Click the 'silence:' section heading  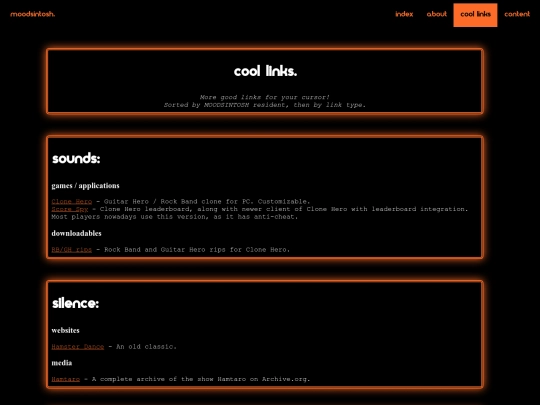pyautogui.click(x=75, y=303)
